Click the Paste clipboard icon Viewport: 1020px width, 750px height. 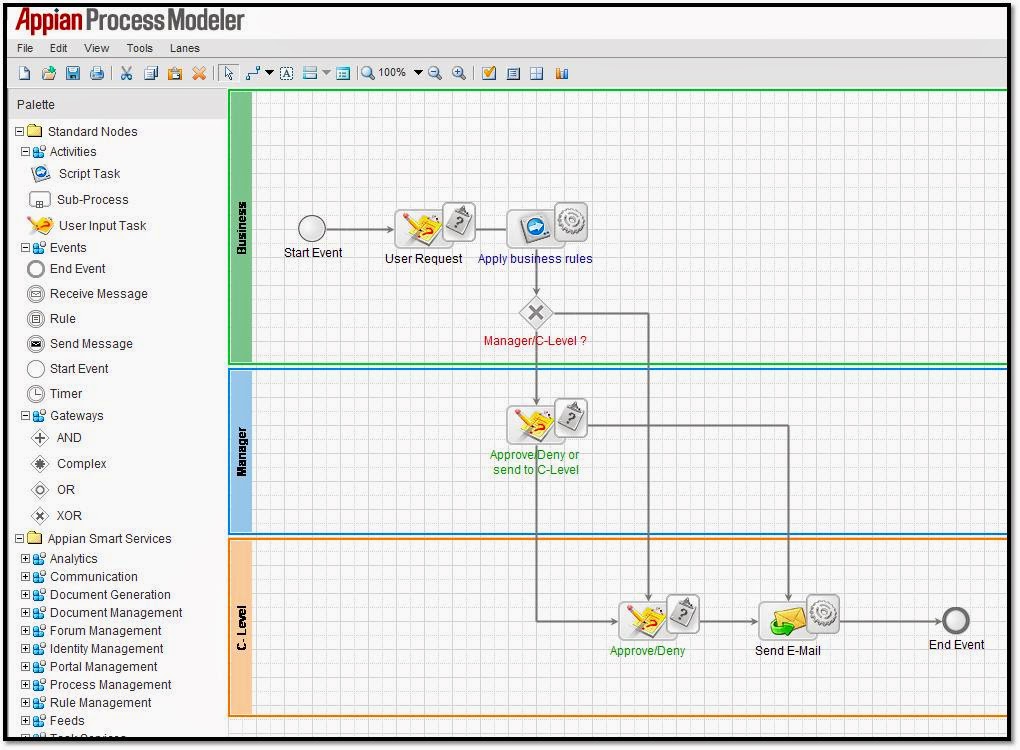click(x=174, y=74)
